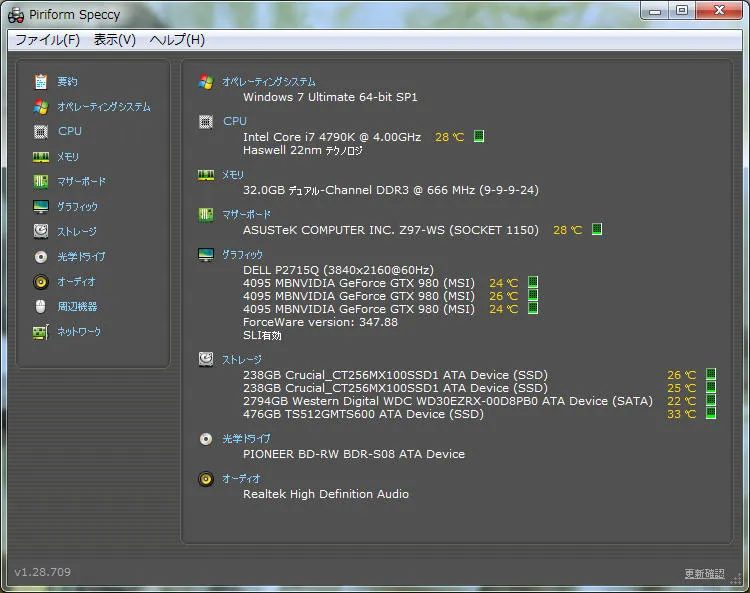The height and width of the screenshot is (593, 750).
Task: Click Windows flag icon beside summary OS heading
Action: click(x=206, y=82)
